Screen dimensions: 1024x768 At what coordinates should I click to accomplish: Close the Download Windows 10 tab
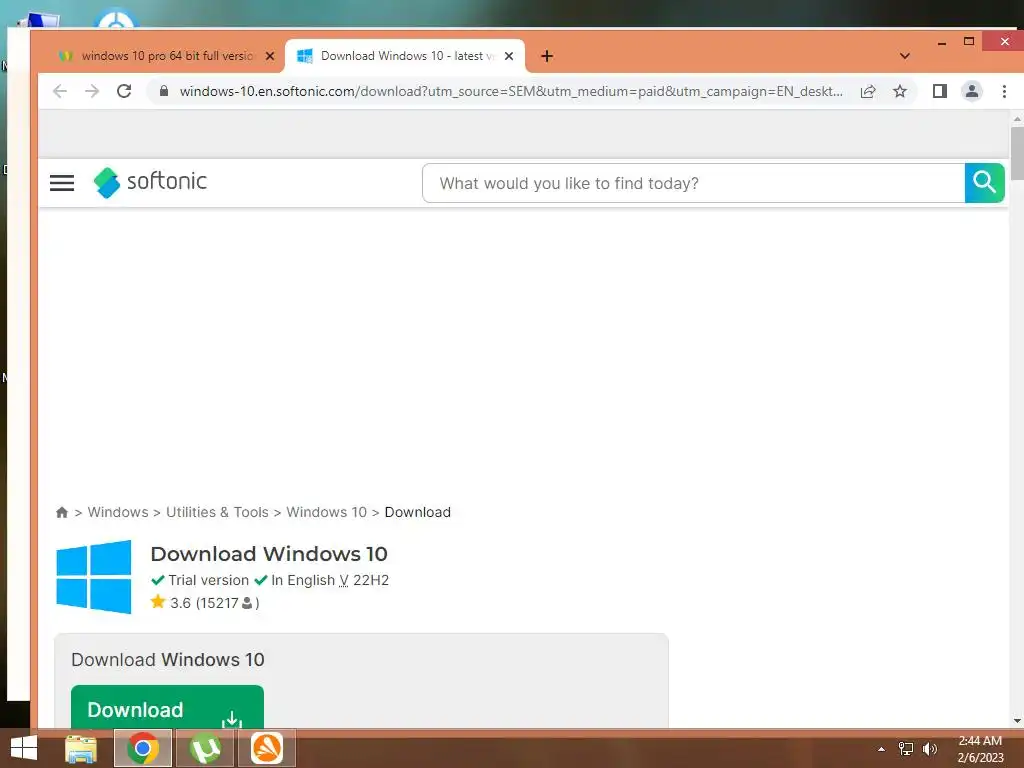tap(509, 56)
